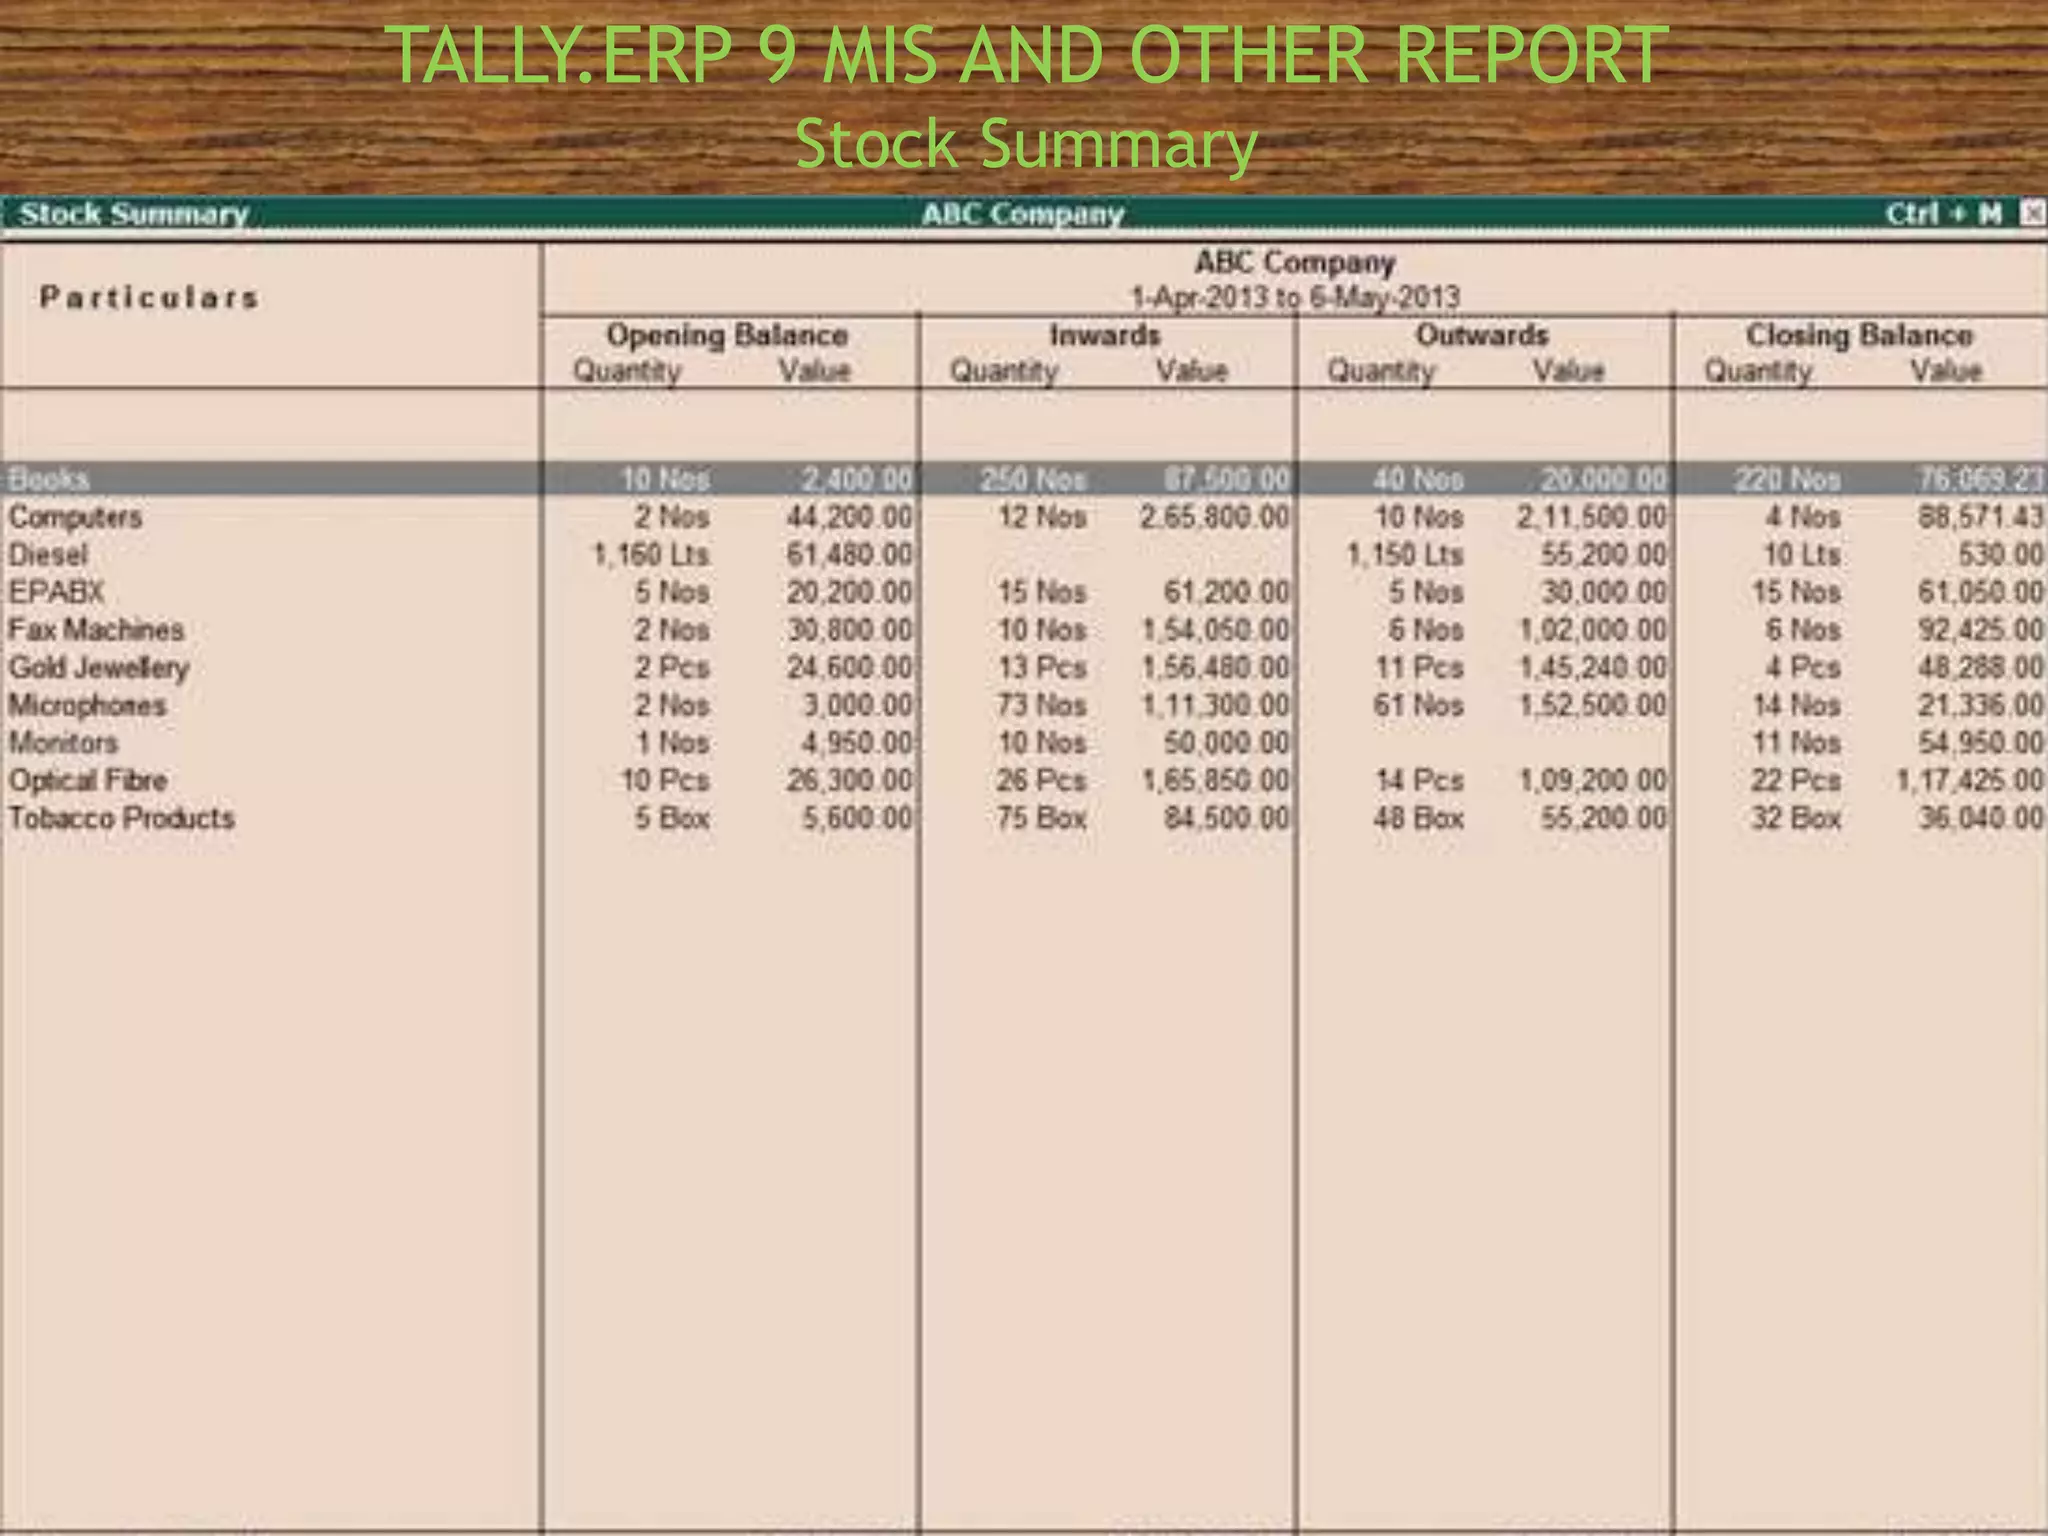Open the Fax Machines stock item
Screen dimensions: 2048x1536
[x=96, y=630]
